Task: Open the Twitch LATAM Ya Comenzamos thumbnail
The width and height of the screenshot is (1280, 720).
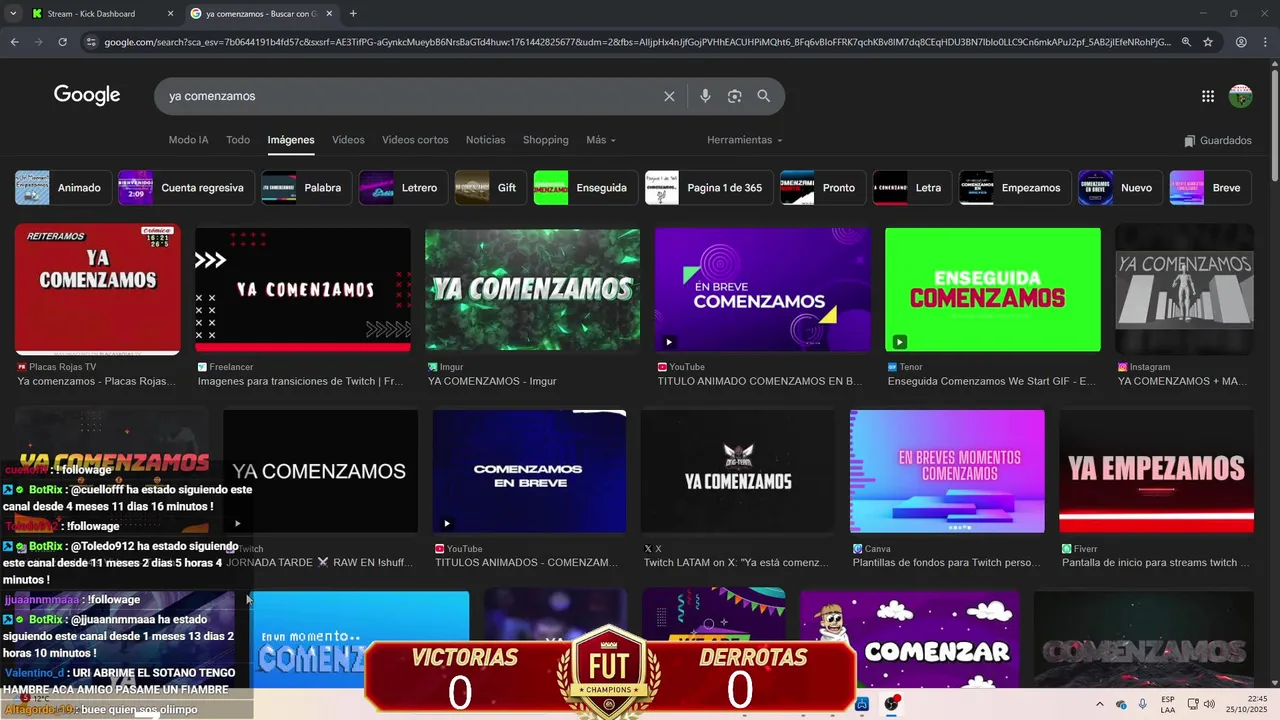Action: 737,471
